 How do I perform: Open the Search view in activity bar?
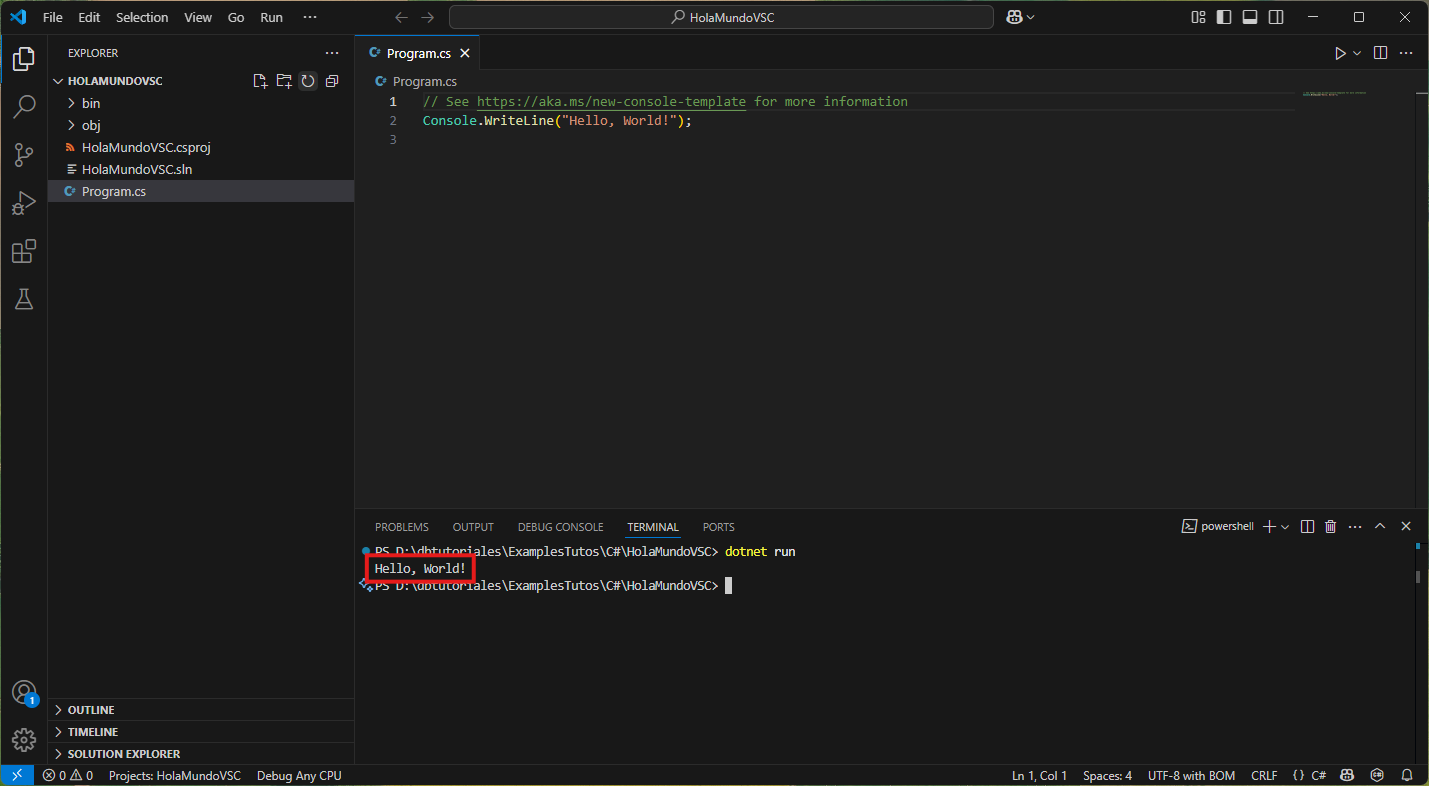coord(24,107)
